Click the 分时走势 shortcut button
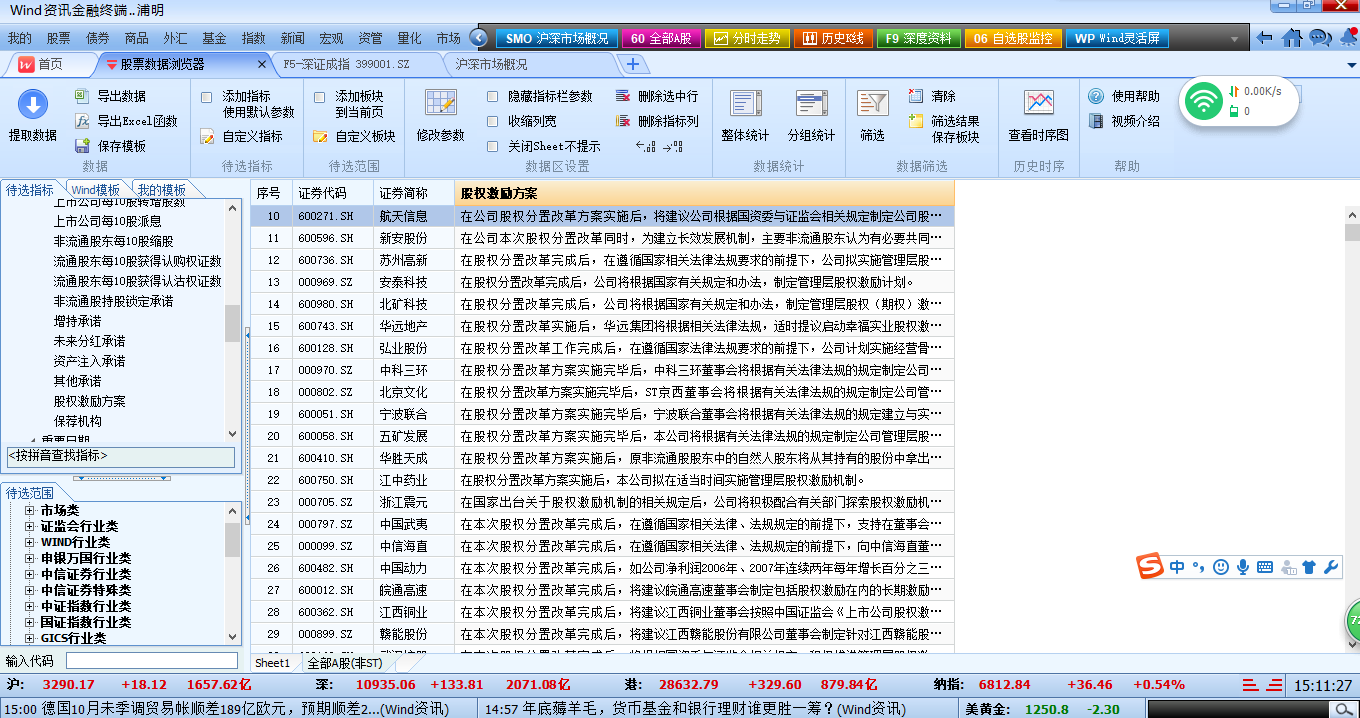 pos(748,39)
